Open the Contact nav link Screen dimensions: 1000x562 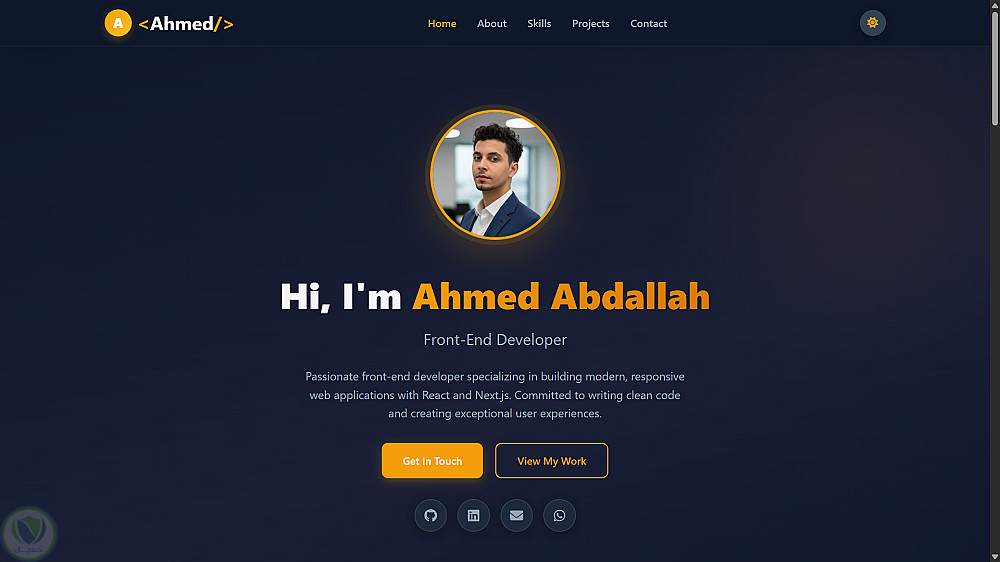[649, 24]
